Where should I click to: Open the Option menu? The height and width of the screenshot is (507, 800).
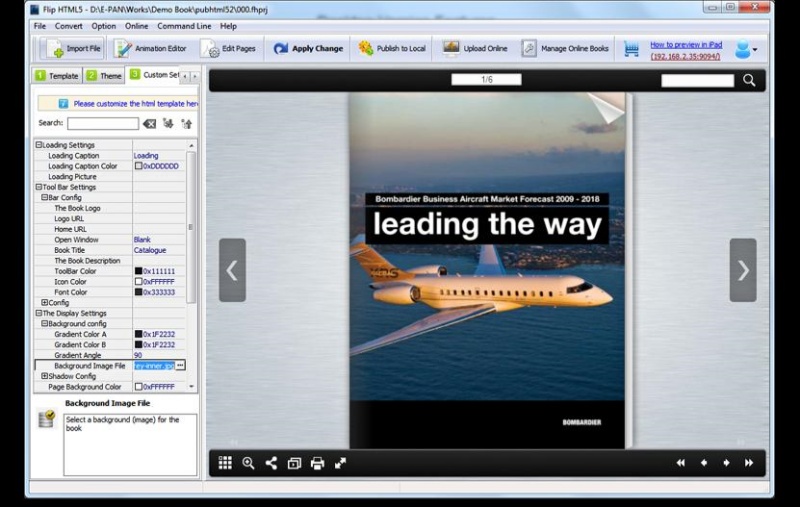pos(104,26)
